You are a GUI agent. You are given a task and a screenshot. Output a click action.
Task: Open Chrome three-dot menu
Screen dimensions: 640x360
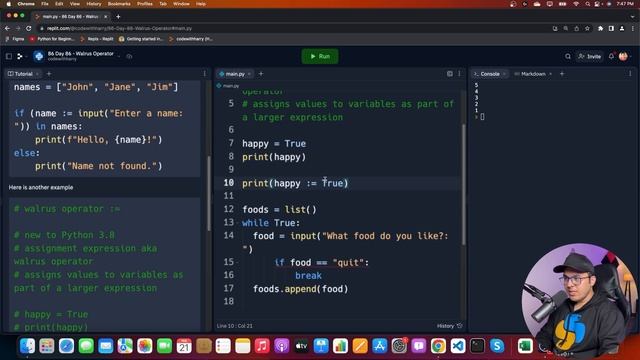633,28
